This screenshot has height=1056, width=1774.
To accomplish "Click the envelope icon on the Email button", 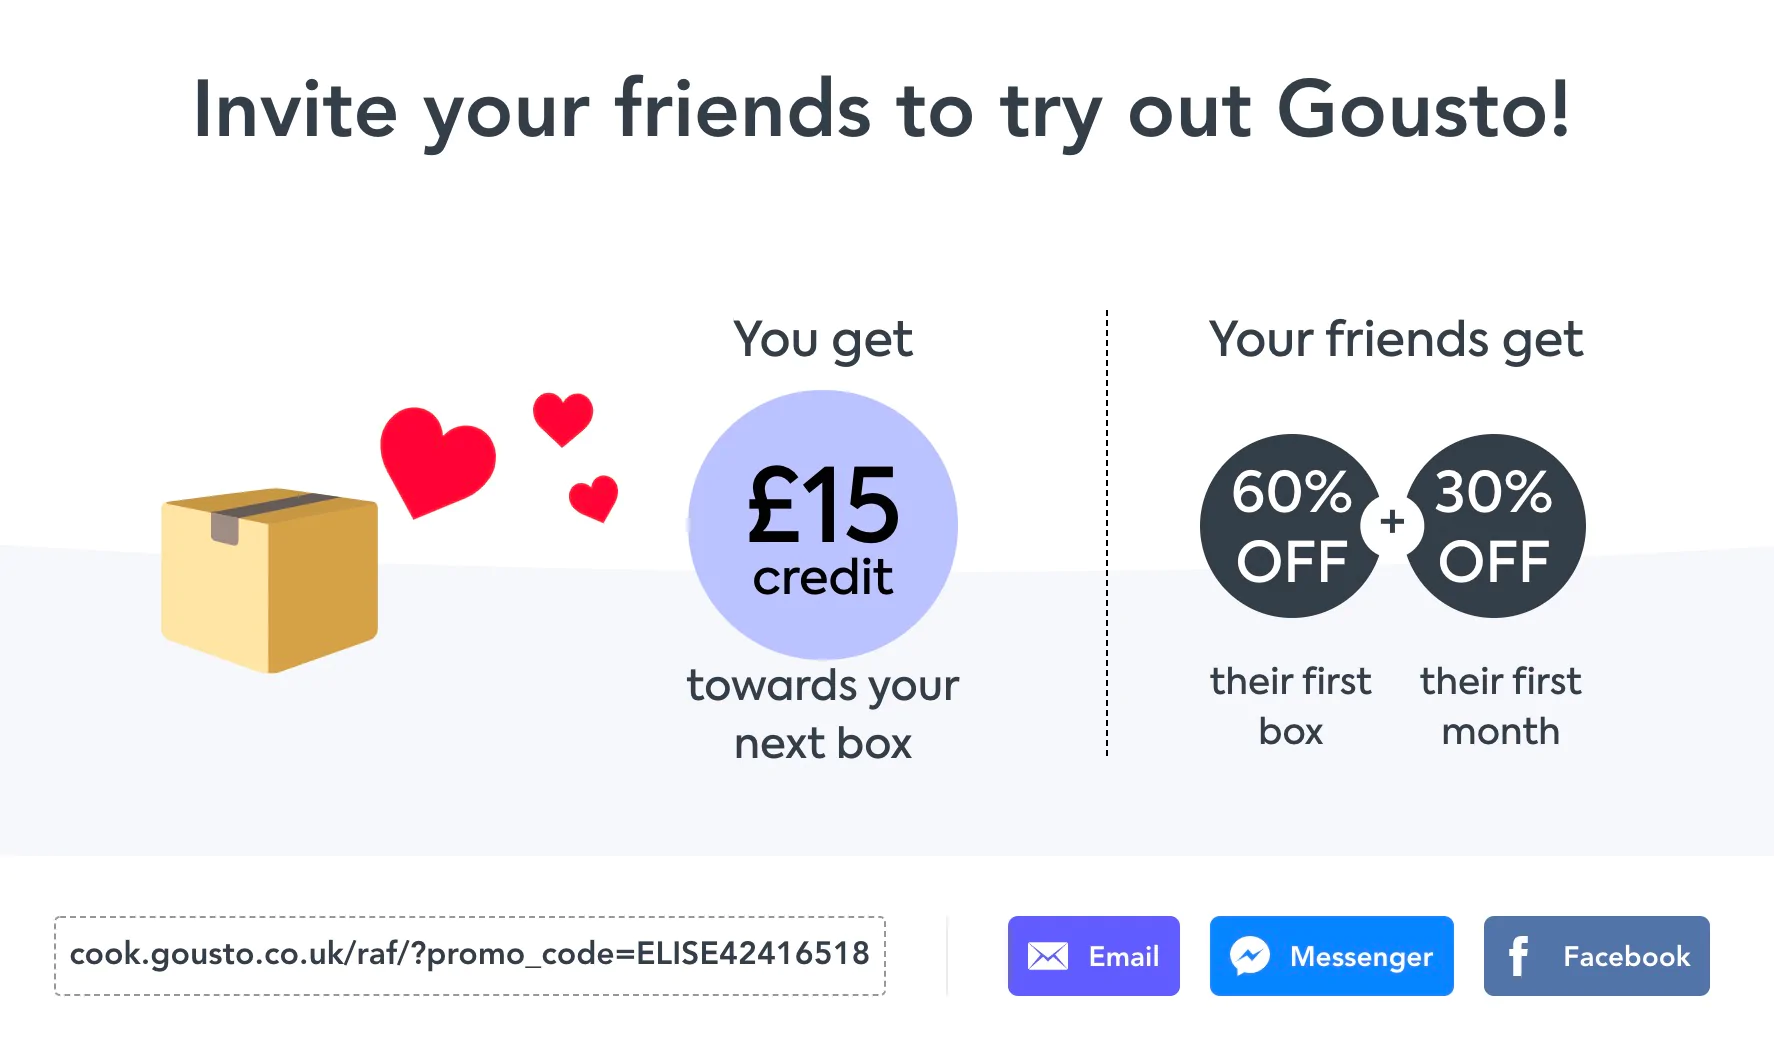I will tap(1047, 956).
